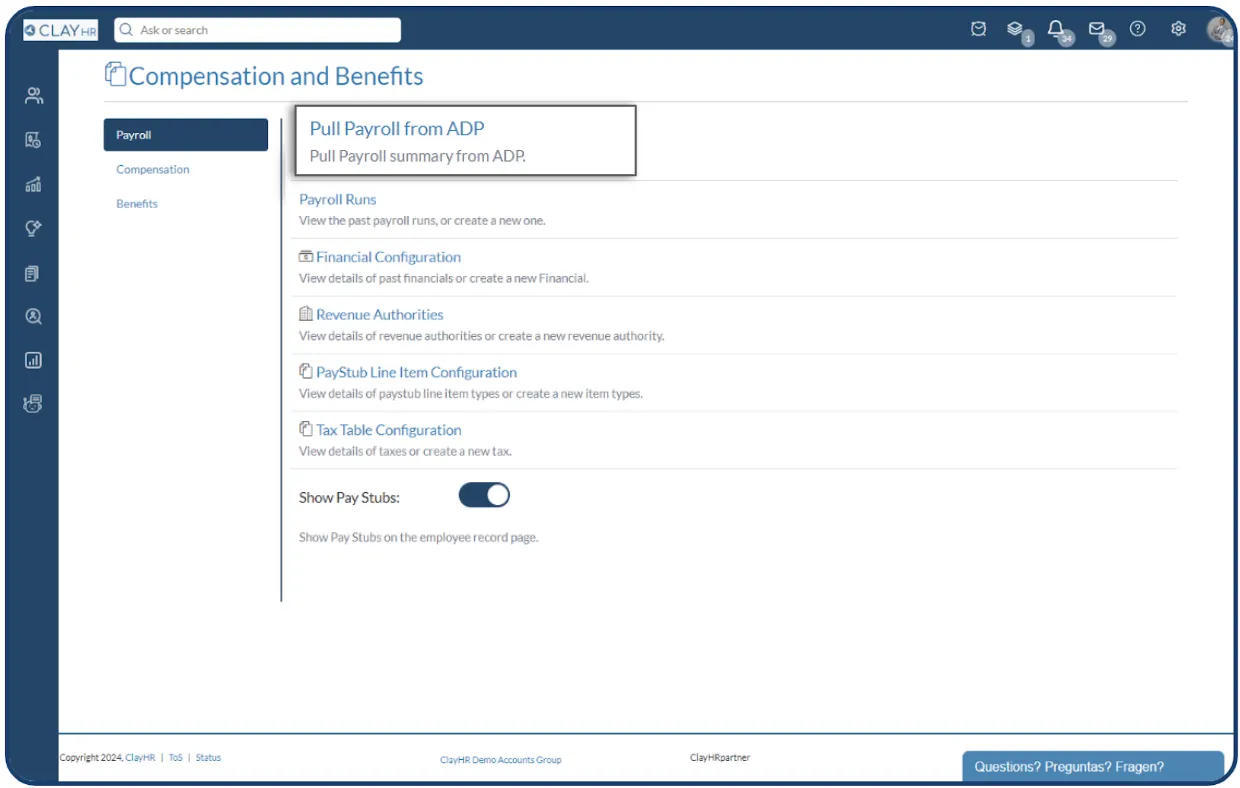Open the help question mark icon
Viewport: 1240px width, 788px height.
(x=1137, y=29)
